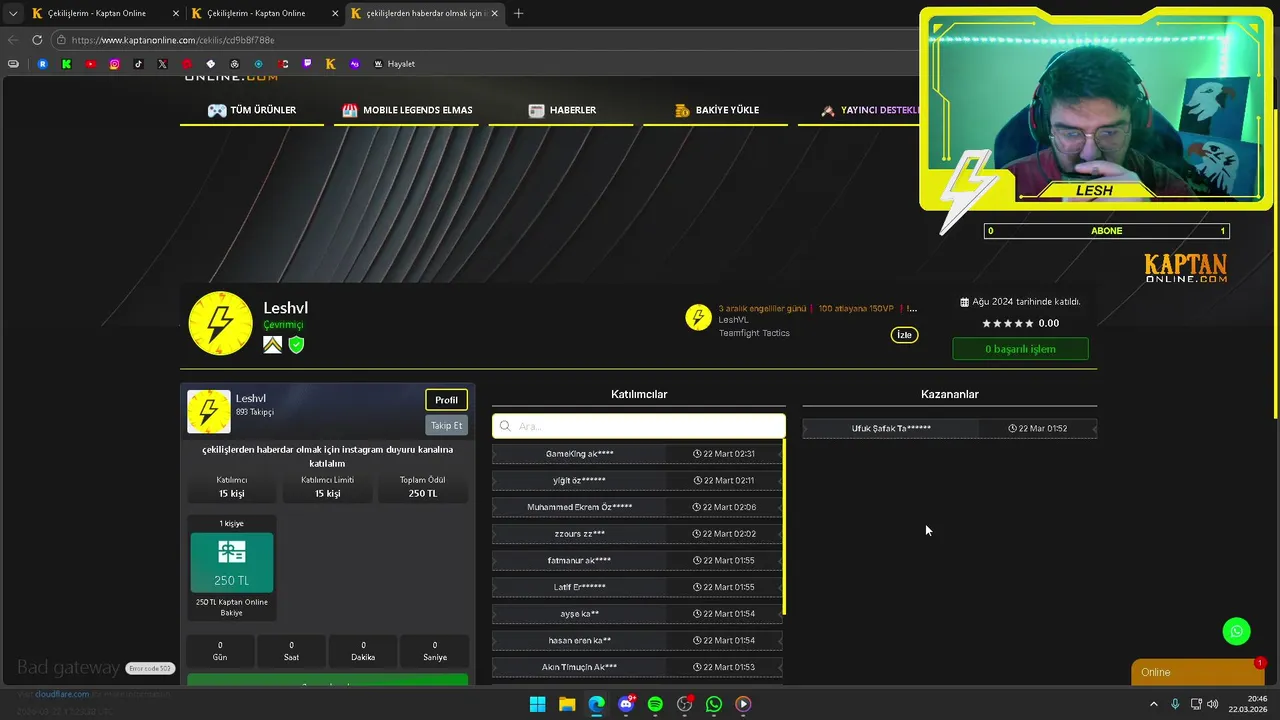1280x720 pixels.
Task: Select participant yiğit öz******
Action: pos(638,480)
